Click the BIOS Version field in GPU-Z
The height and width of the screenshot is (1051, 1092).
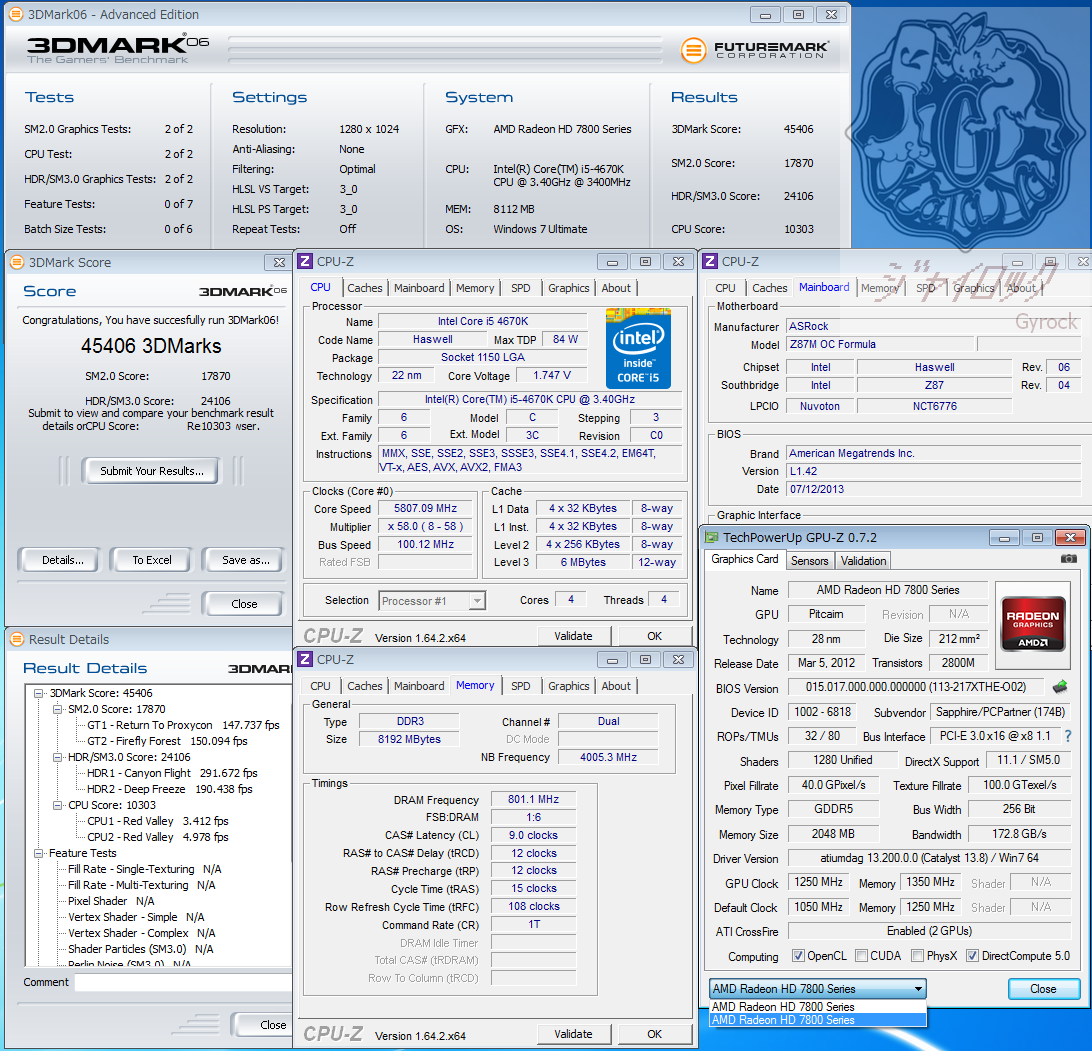click(x=916, y=687)
